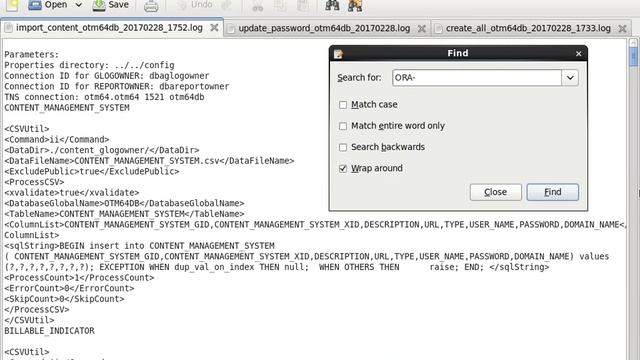The image size is (640, 360).
Task: Click the Paste clipboard icon
Action: [303, 5]
